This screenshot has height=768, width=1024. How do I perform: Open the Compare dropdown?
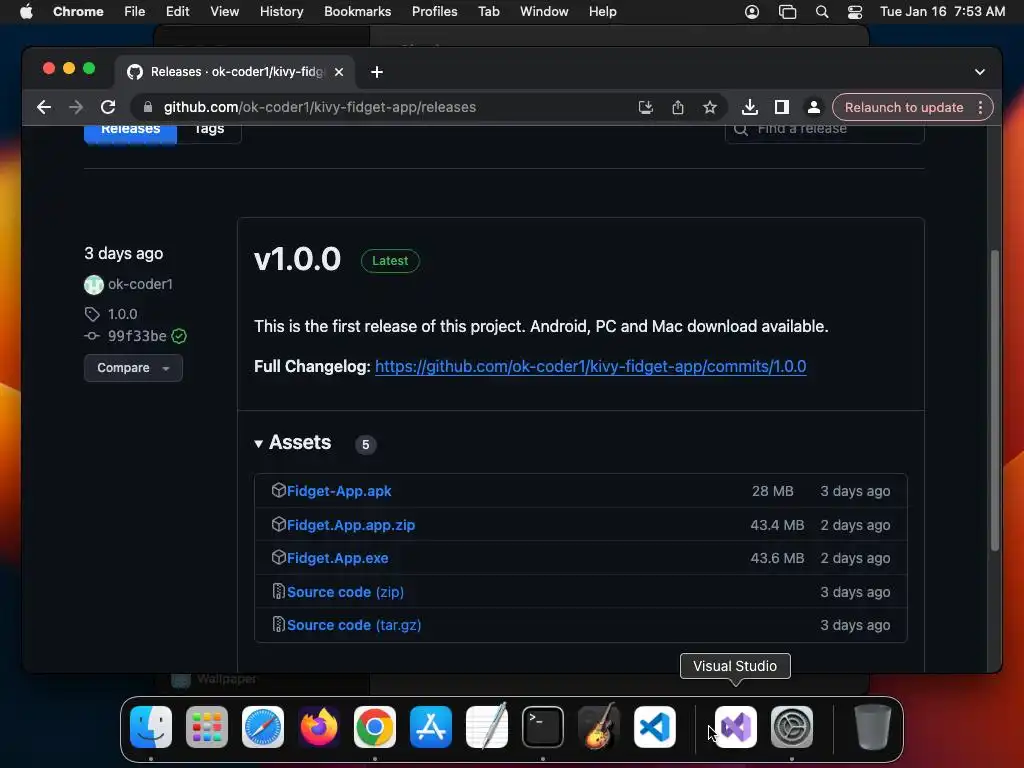pyautogui.click(x=133, y=368)
